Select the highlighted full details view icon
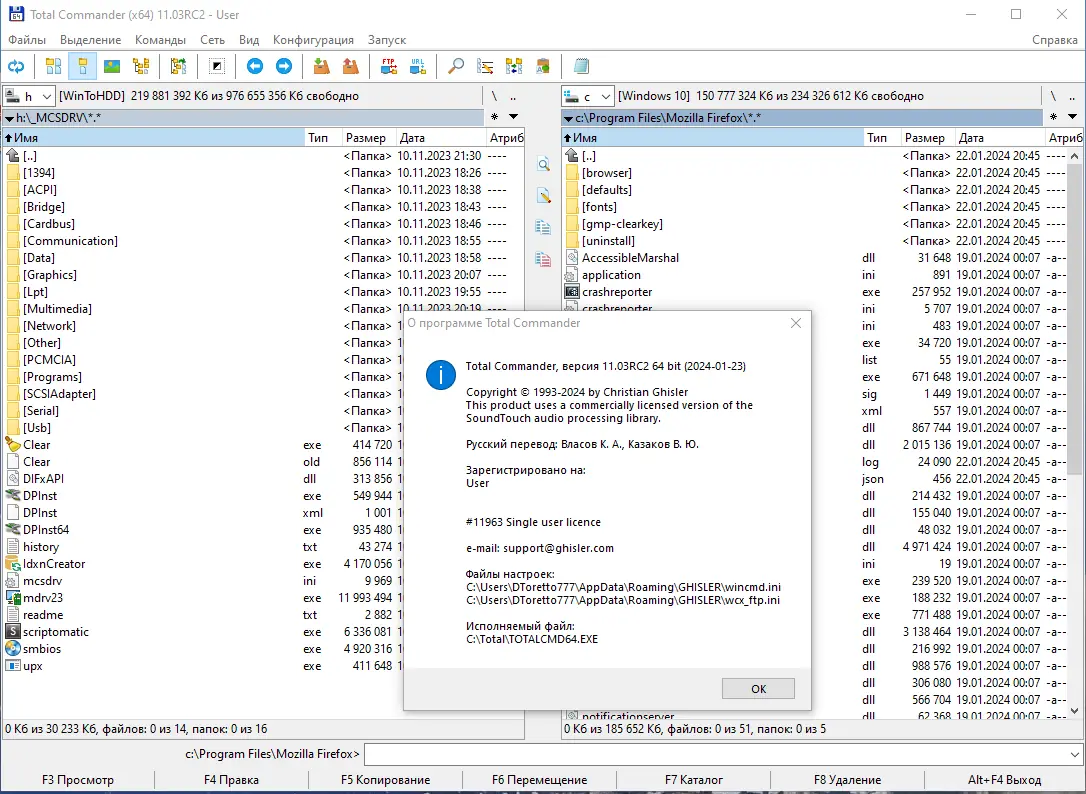Image resolution: width=1086 pixels, height=794 pixels. pyautogui.click(x=82, y=67)
